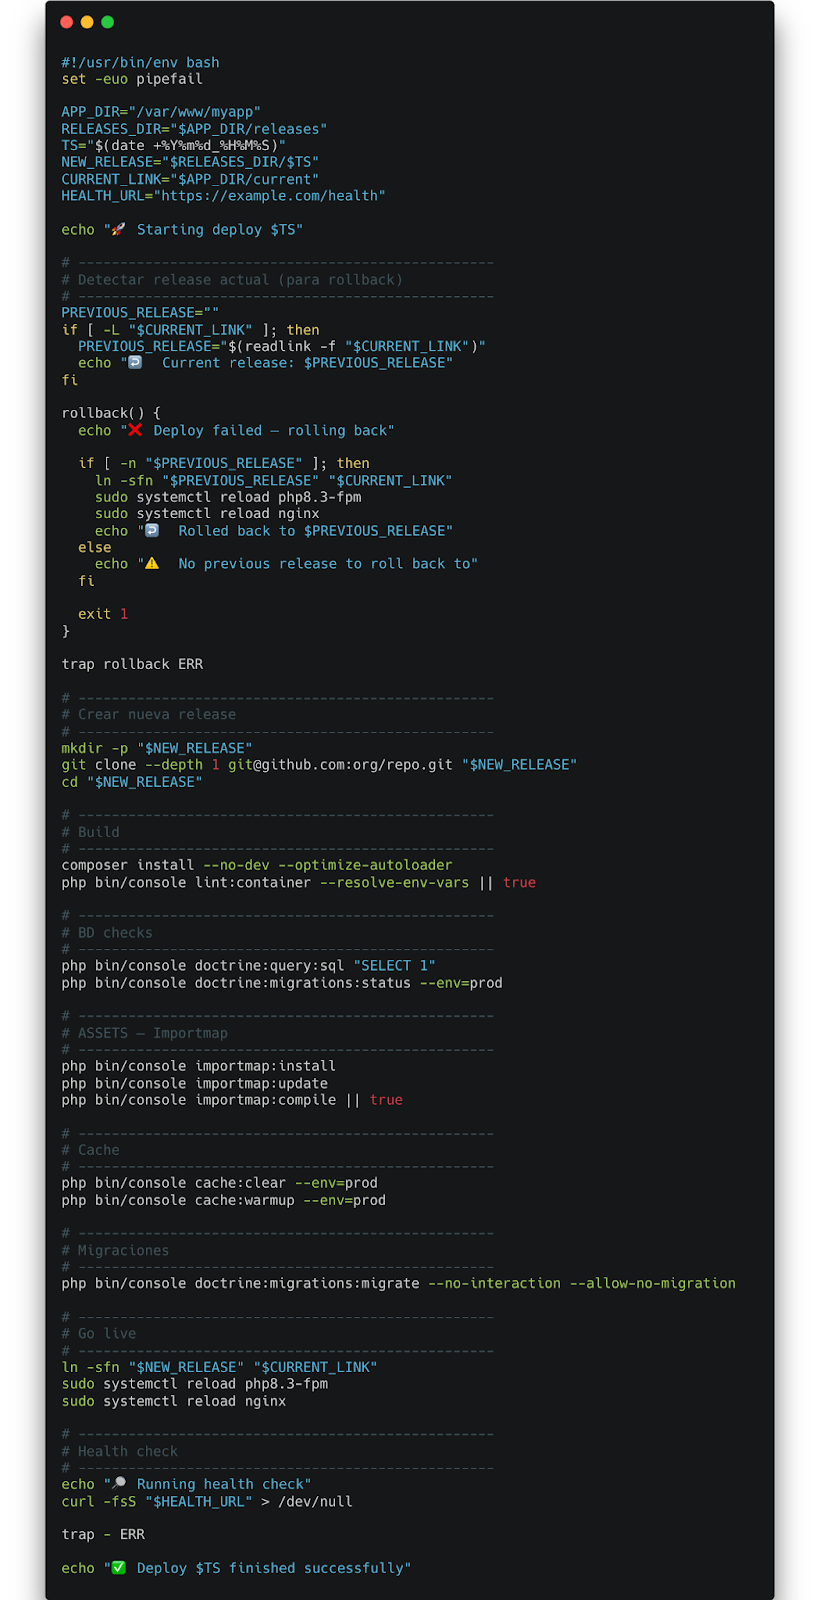820x1600 pixels.
Task: Close the window with the red dot
Action: (67, 22)
